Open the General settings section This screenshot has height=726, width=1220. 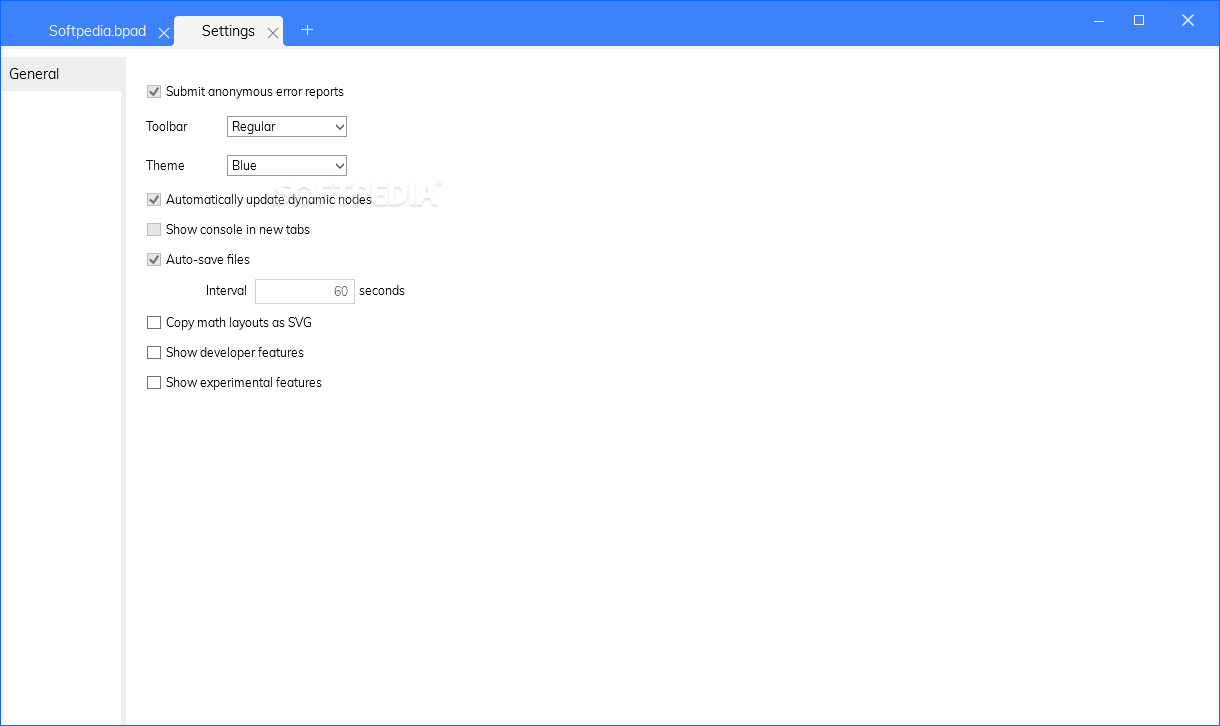click(61, 74)
